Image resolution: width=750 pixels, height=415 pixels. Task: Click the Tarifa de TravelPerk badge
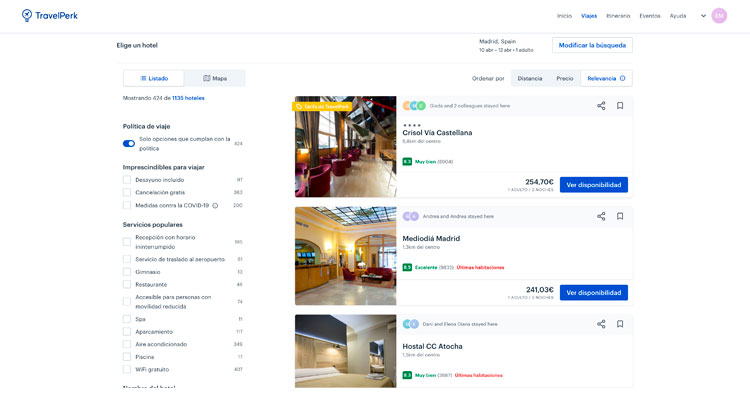click(322, 106)
